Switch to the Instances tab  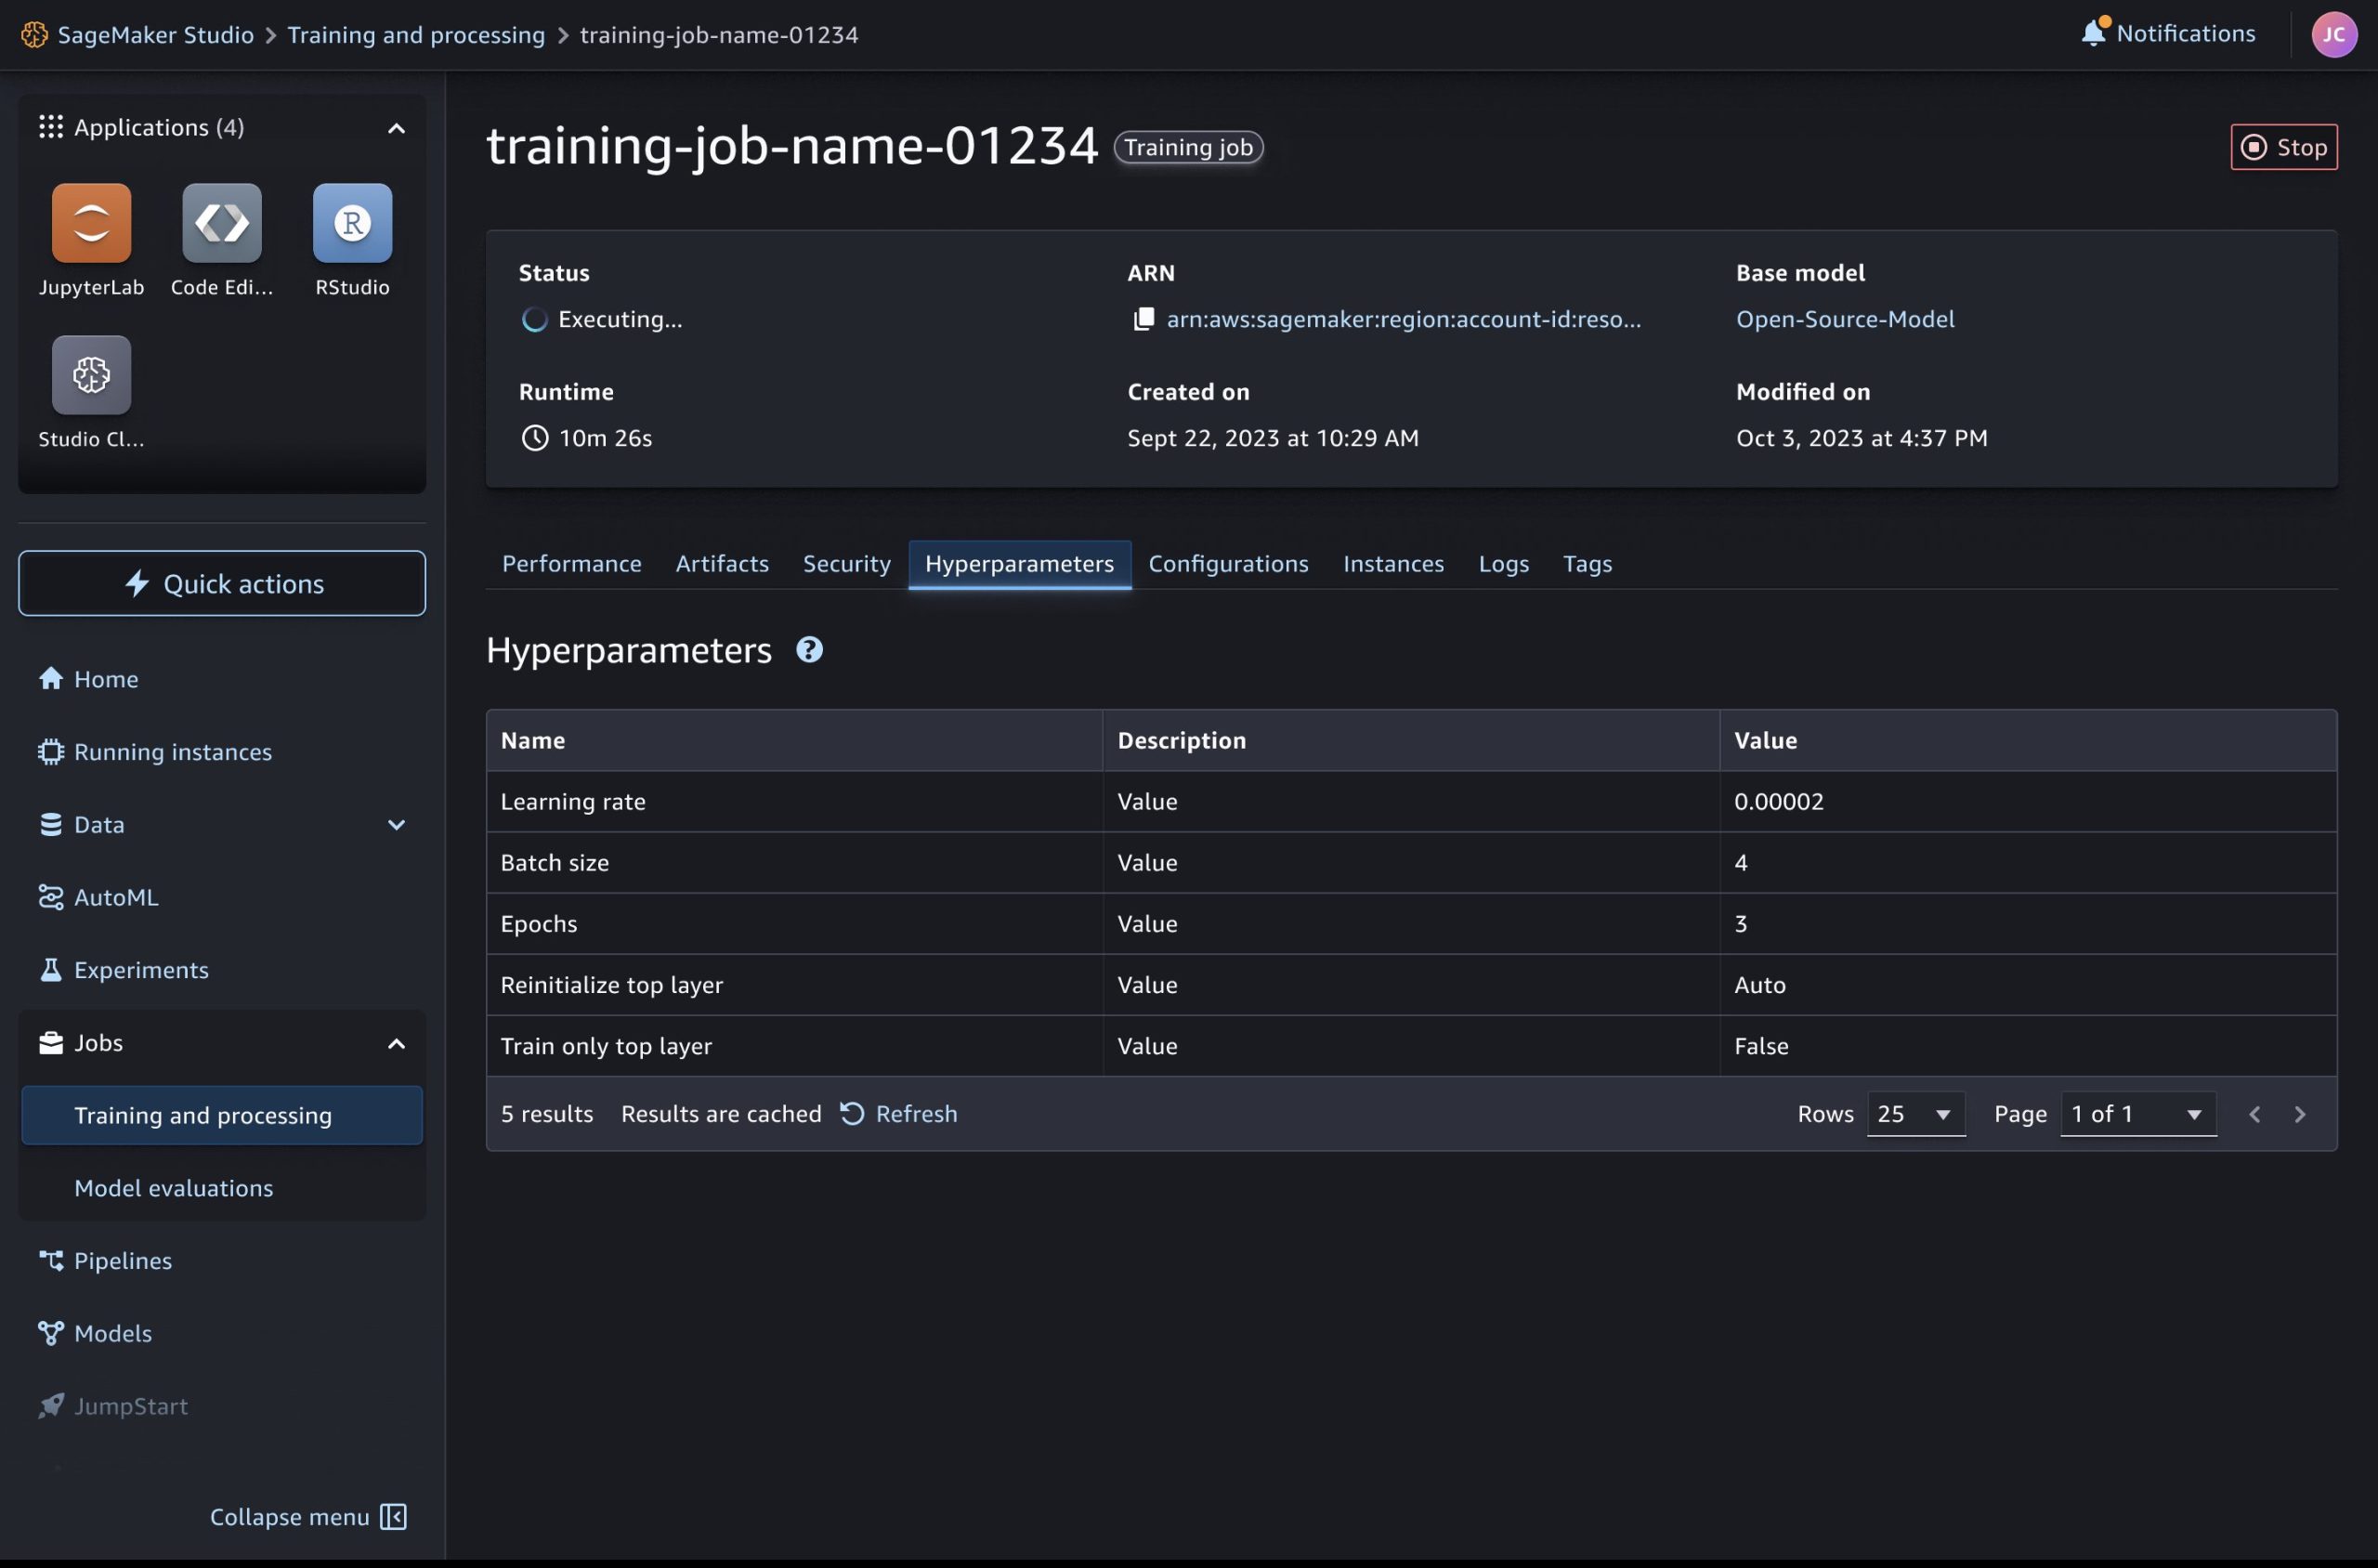[x=1393, y=564]
